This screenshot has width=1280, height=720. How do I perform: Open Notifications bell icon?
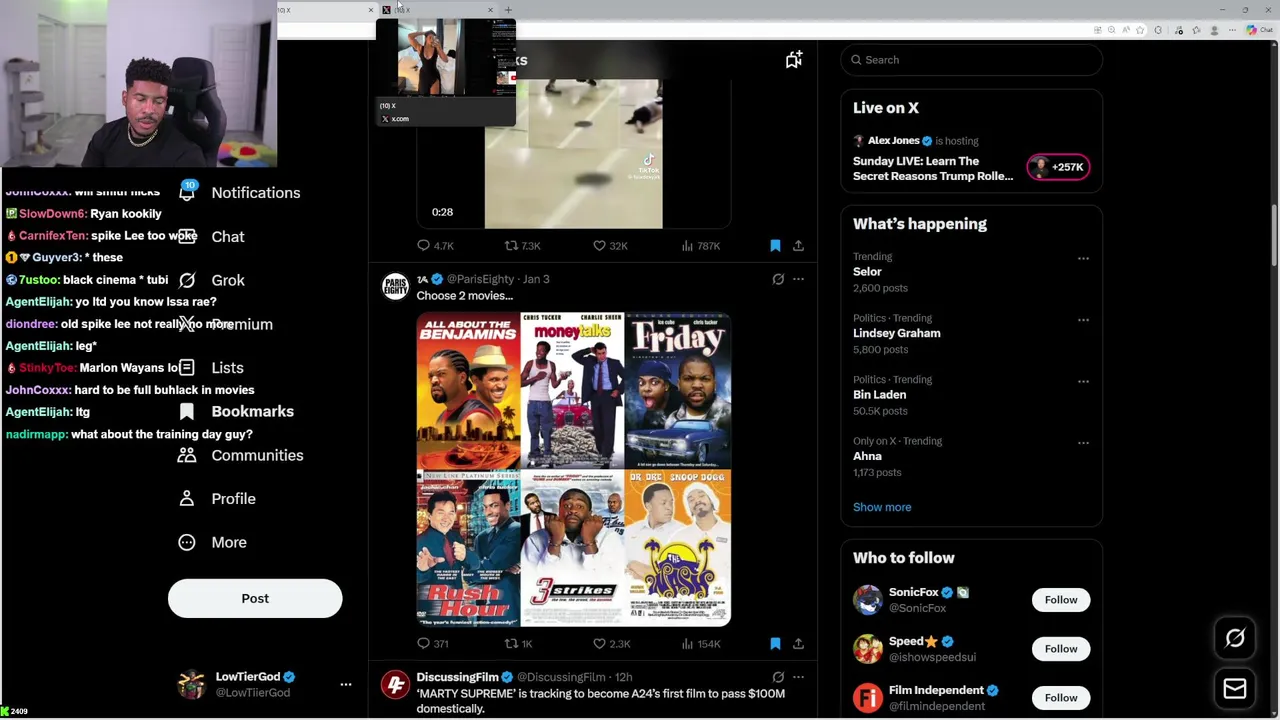click(187, 192)
